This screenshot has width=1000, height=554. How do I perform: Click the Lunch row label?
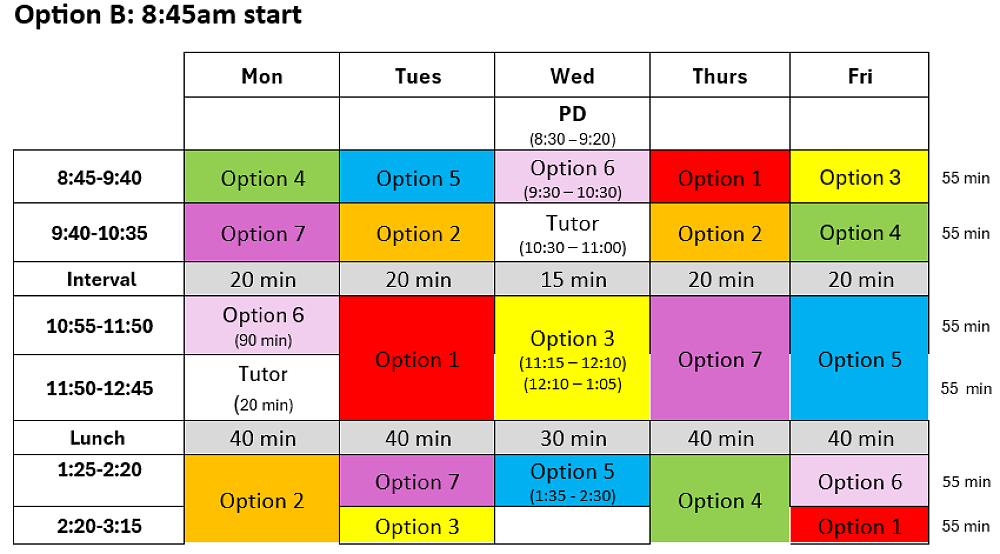click(x=99, y=438)
